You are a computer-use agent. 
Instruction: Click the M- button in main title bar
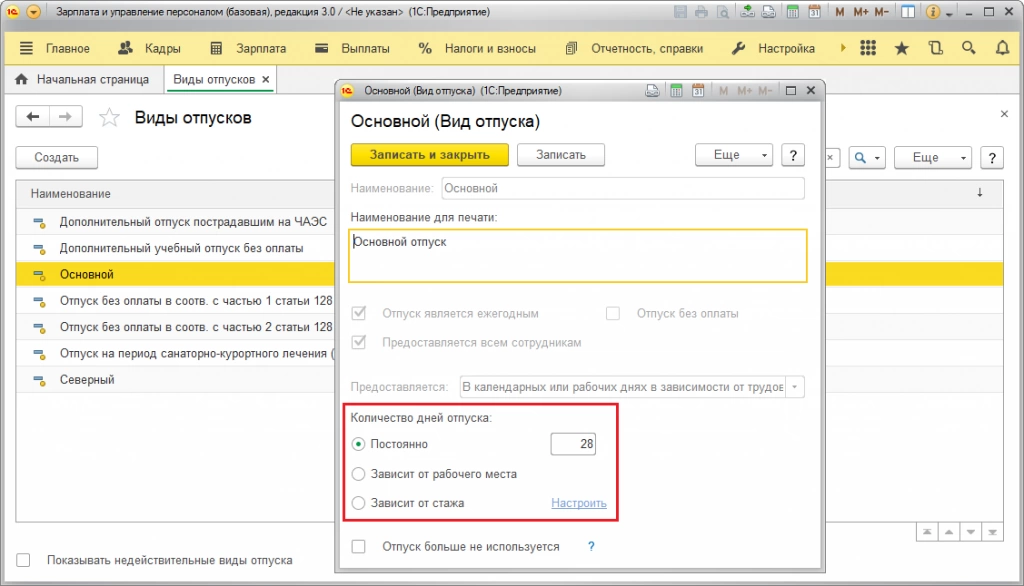[x=882, y=12]
